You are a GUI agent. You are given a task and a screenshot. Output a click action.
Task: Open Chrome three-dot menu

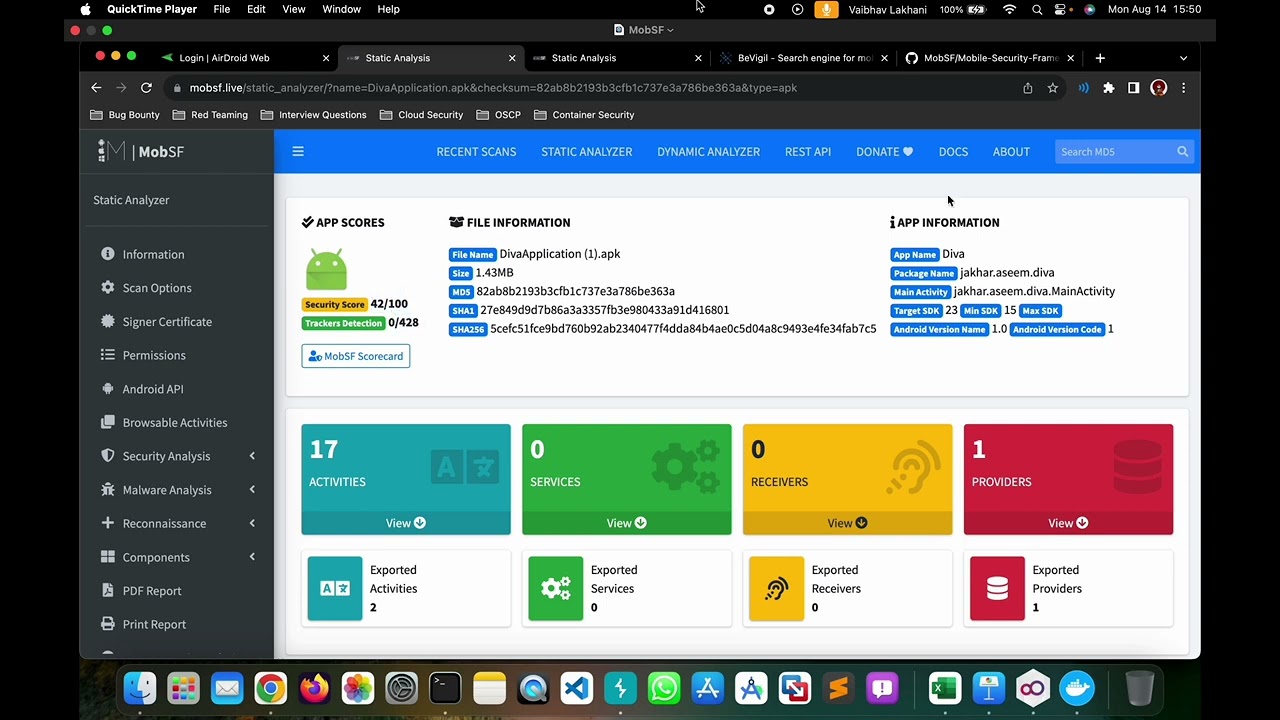(1183, 88)
